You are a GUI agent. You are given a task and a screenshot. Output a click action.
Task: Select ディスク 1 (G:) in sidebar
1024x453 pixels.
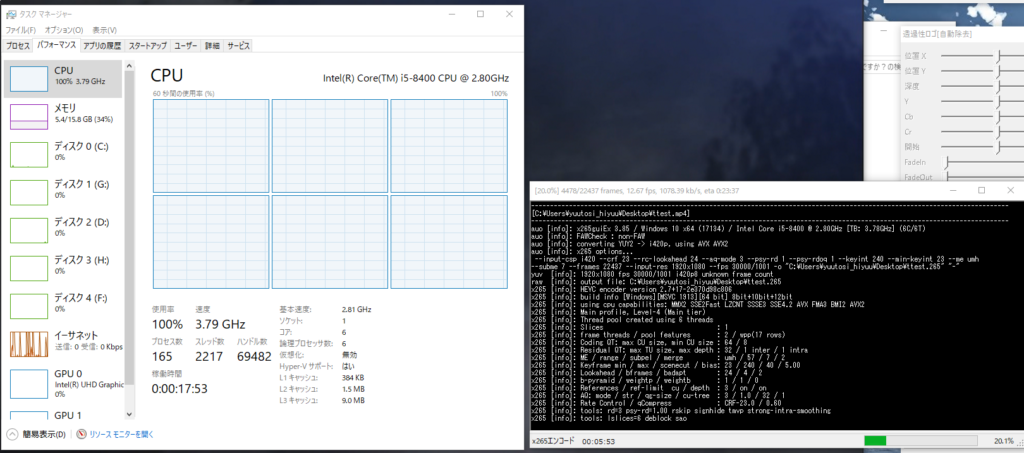[63, 193]
